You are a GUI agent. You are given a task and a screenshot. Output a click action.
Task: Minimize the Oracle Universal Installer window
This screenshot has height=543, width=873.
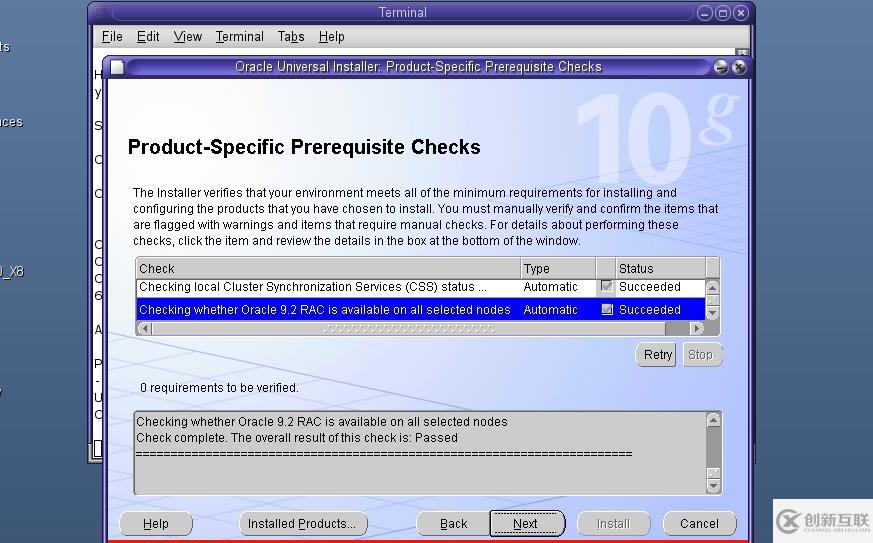721,67
